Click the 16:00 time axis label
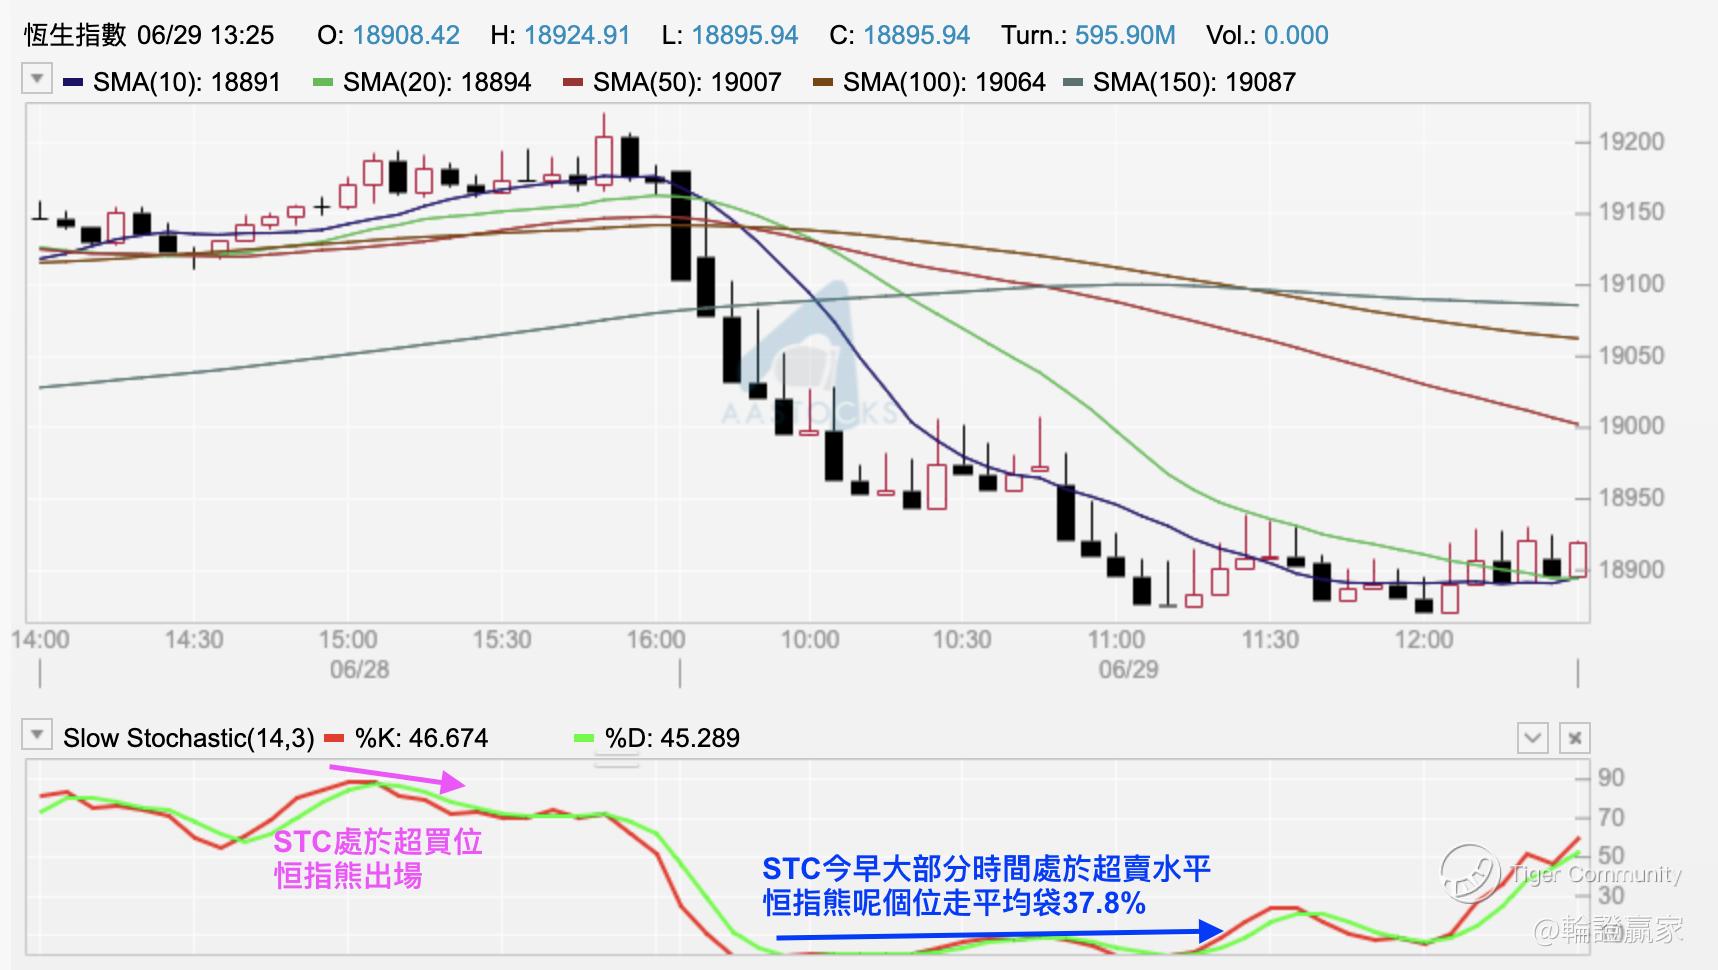Viewport: 1718px width, 970px height. click(656, 640)
